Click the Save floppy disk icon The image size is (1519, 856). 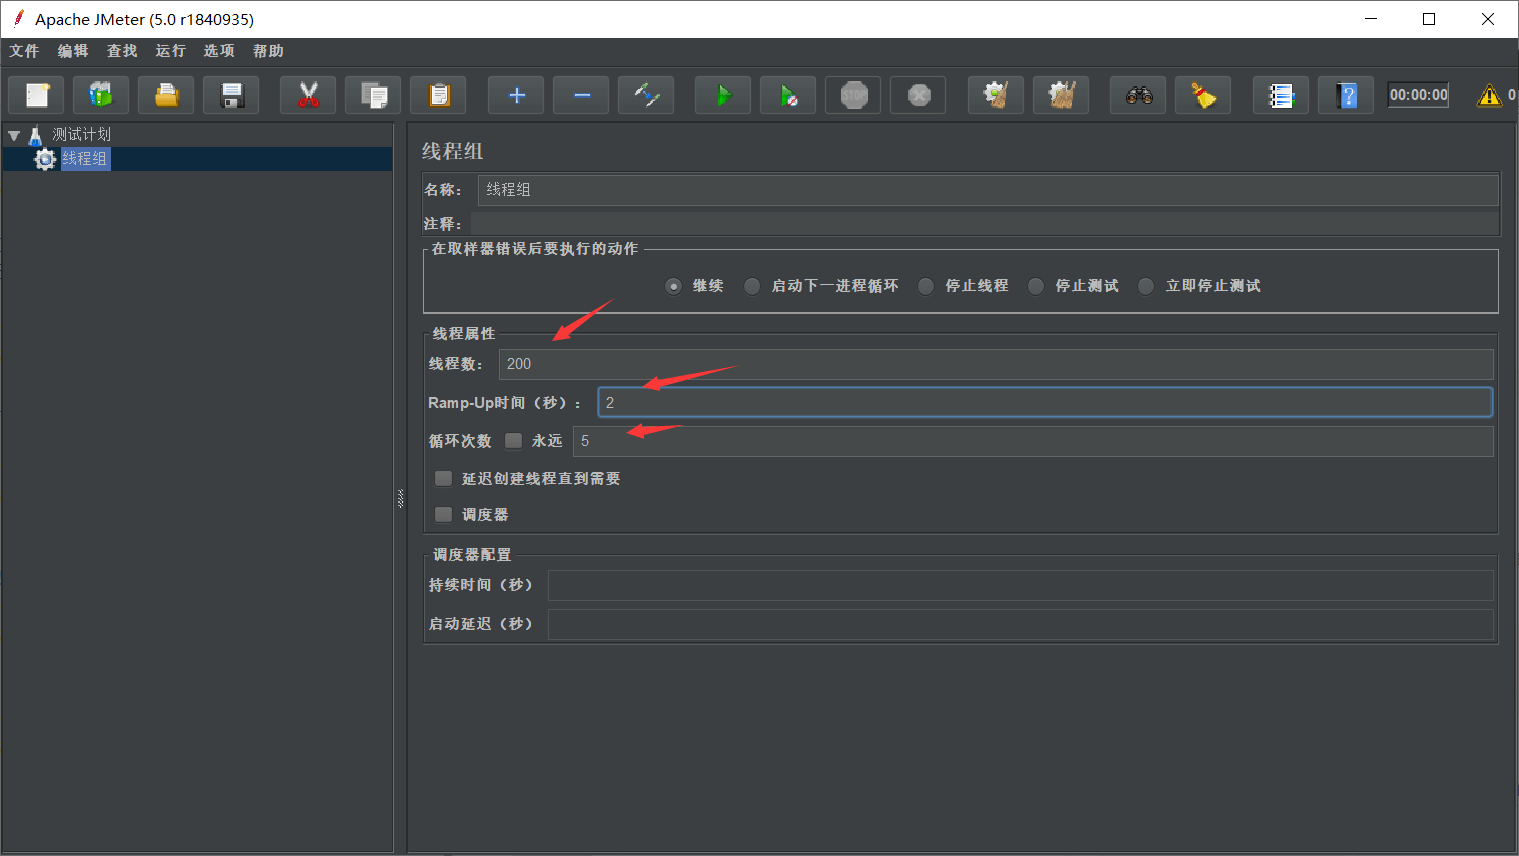[x=231, y=95]
